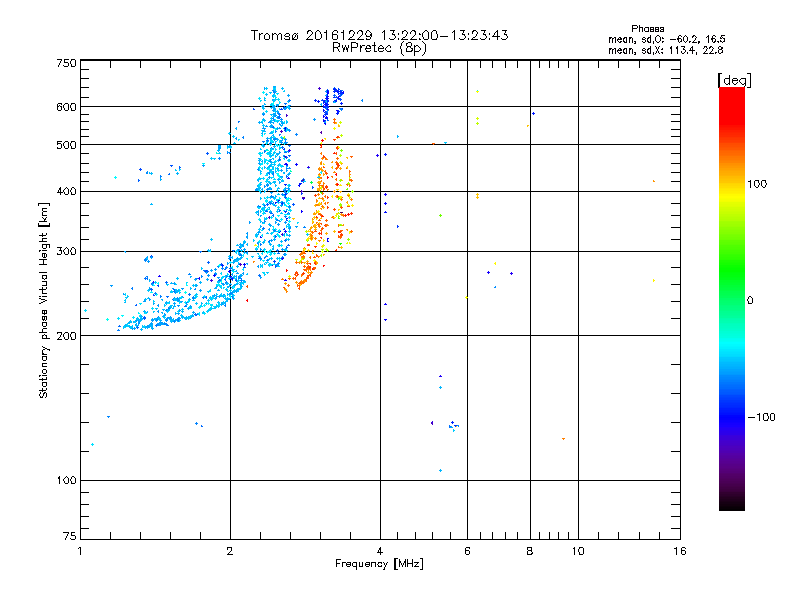Viewport: 800px width, 600px height.
Task: Click the y-axis tick label "400"
Action: 66,192
